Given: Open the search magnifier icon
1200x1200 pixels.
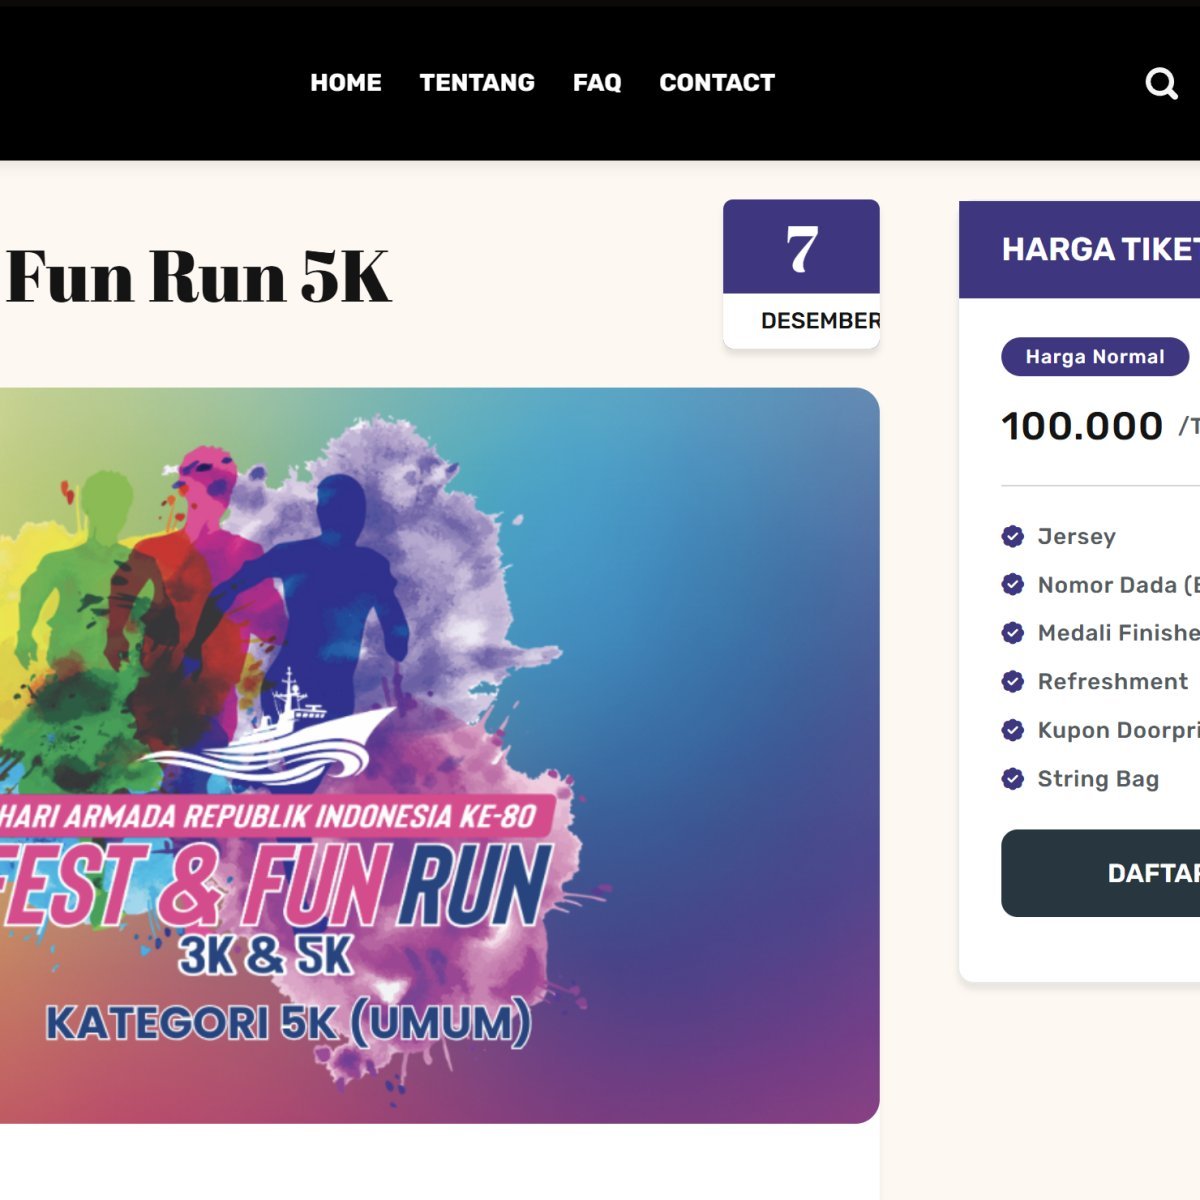Looking at the screenshot, I should [1160, 84].
